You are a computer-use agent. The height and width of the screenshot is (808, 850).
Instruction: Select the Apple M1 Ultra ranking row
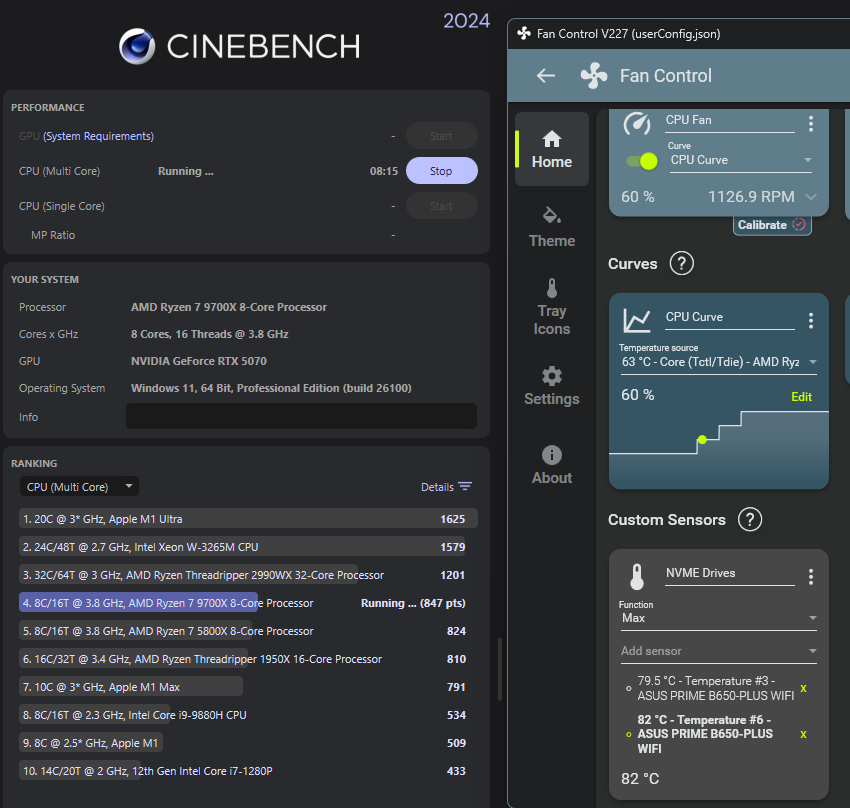[x=248, y=519]
